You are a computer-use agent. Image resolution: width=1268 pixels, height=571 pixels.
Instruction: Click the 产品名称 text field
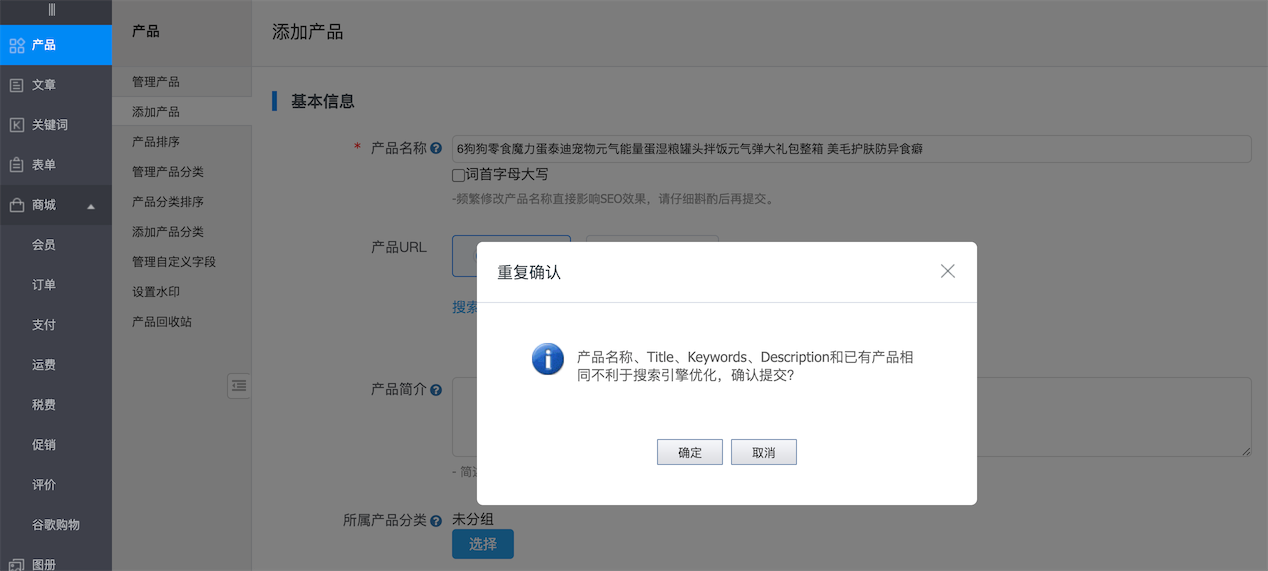850,149
